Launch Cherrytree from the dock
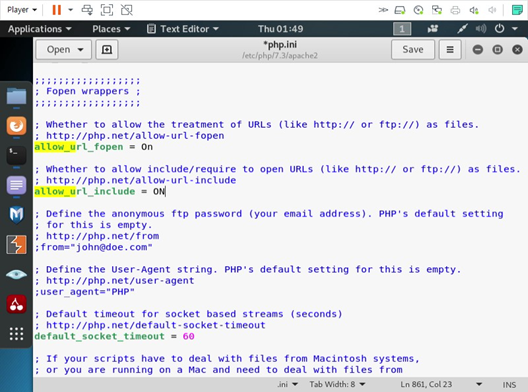This screenshot has height=392, width=528. click(x=16, y=304)
